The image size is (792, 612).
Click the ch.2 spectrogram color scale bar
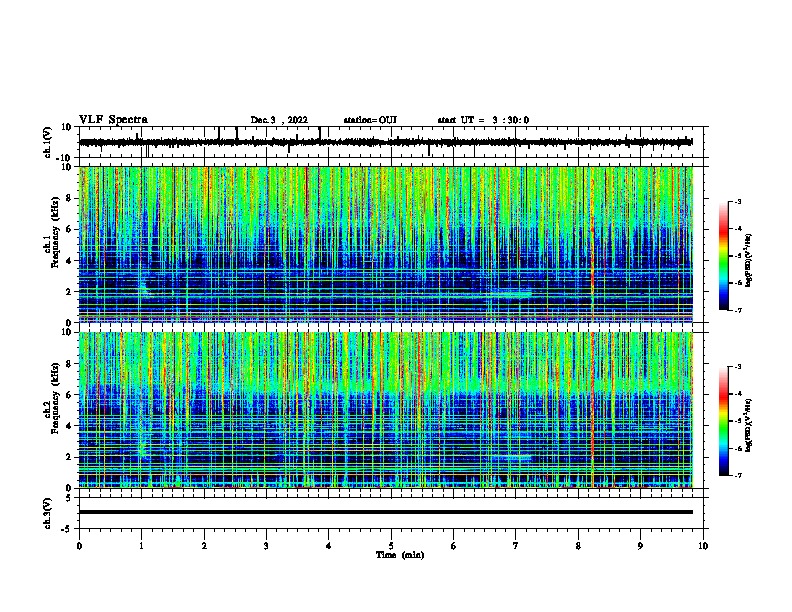click(x=724, y=421)
